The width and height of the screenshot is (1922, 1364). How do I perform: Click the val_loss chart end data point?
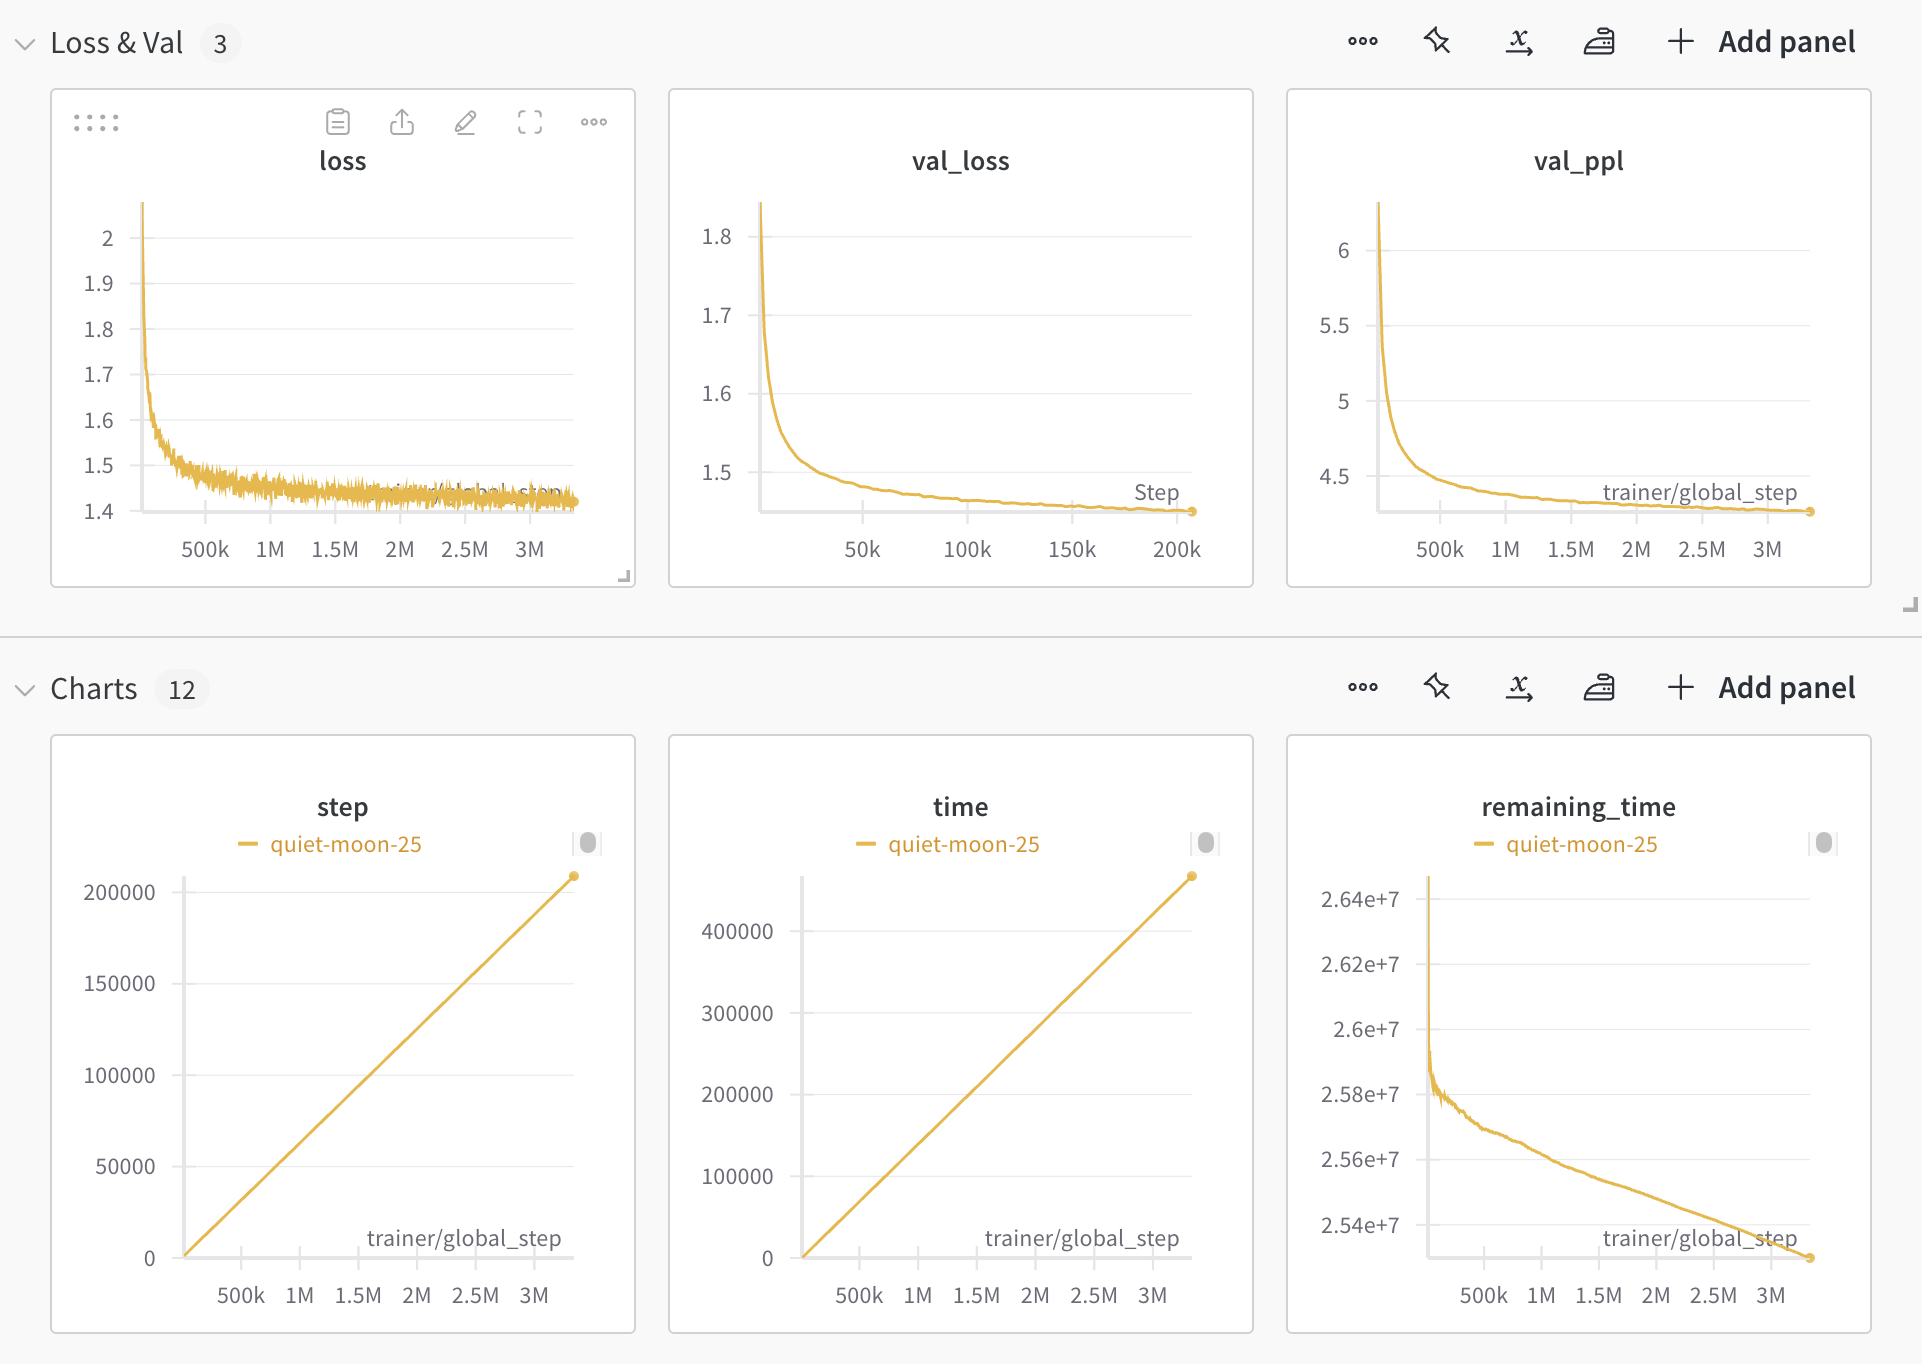(1192, 511)
